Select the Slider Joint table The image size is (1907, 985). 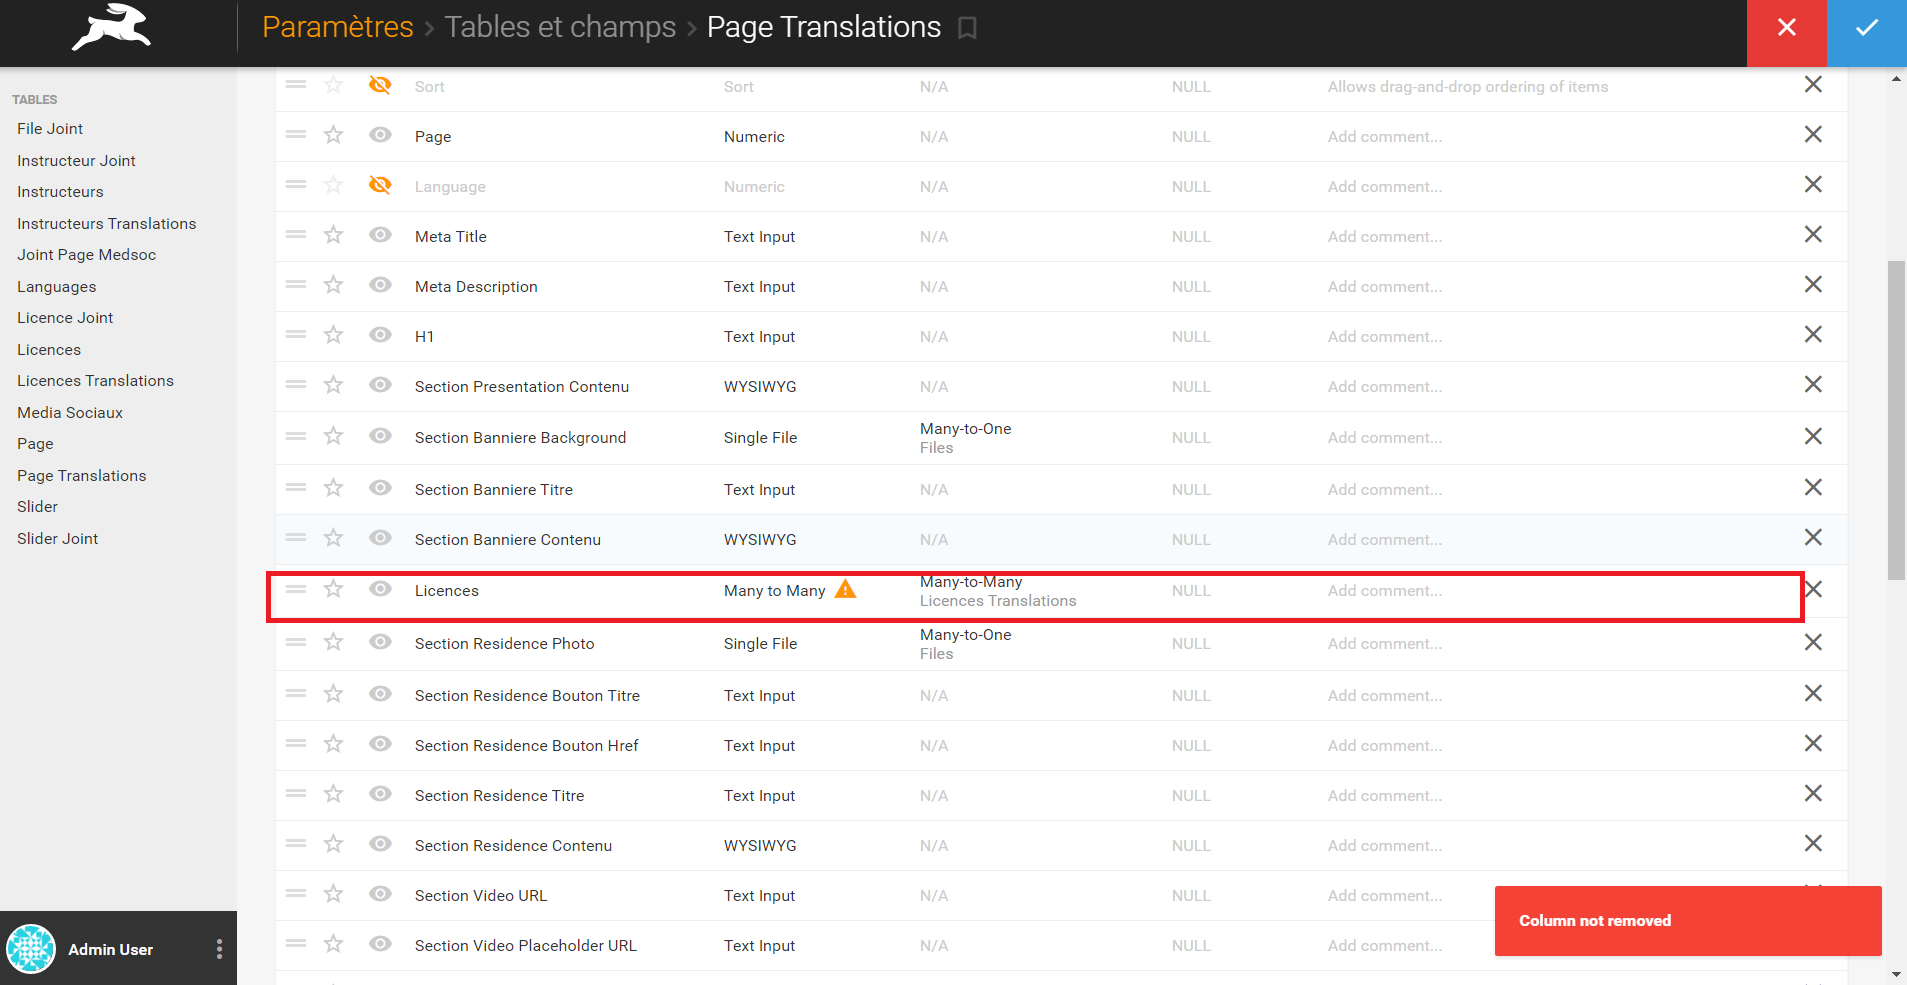tap(57, 538)
